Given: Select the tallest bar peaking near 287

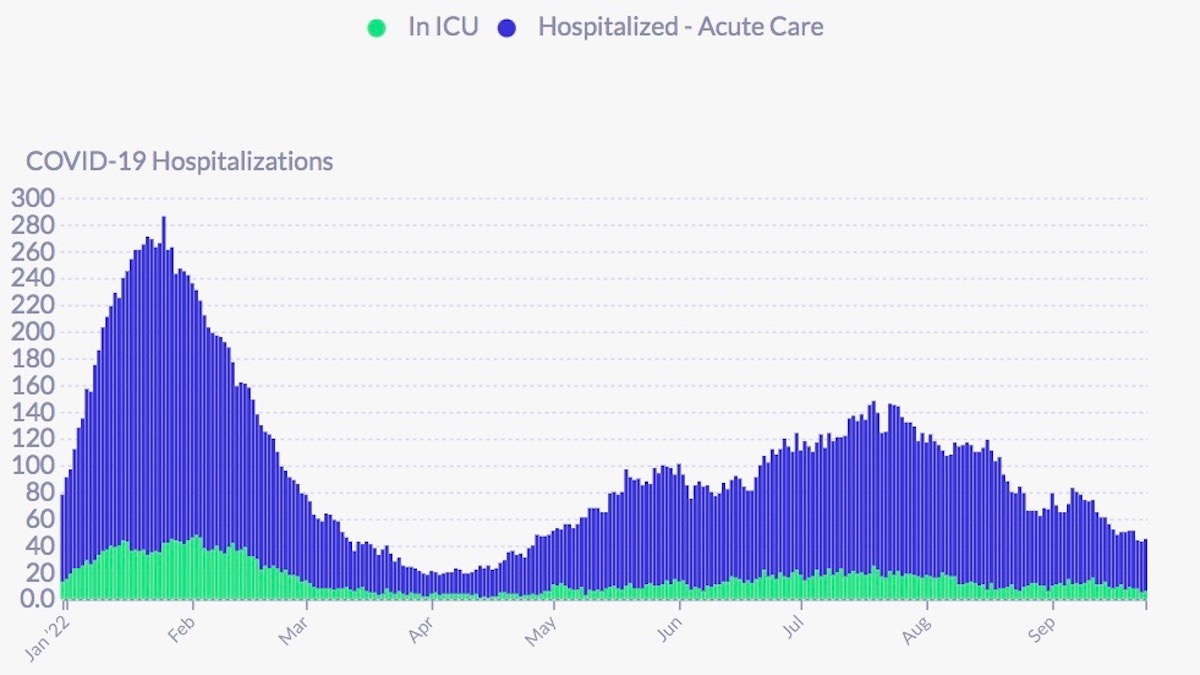Looking at the screenshot, I should (x=164, y=400).
